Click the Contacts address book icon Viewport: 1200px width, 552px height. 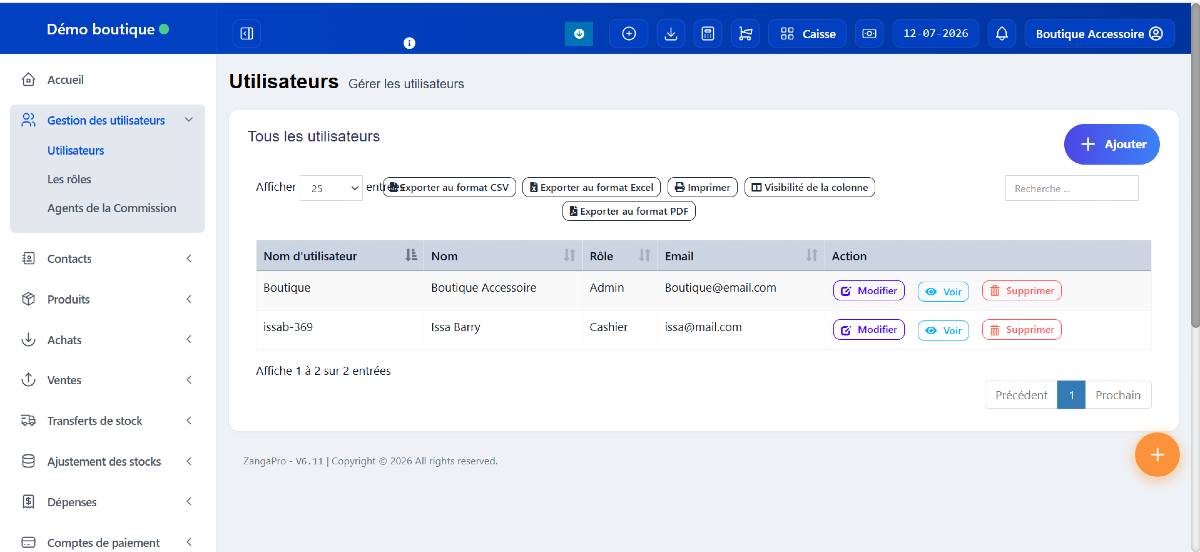[x=29, y=258]
